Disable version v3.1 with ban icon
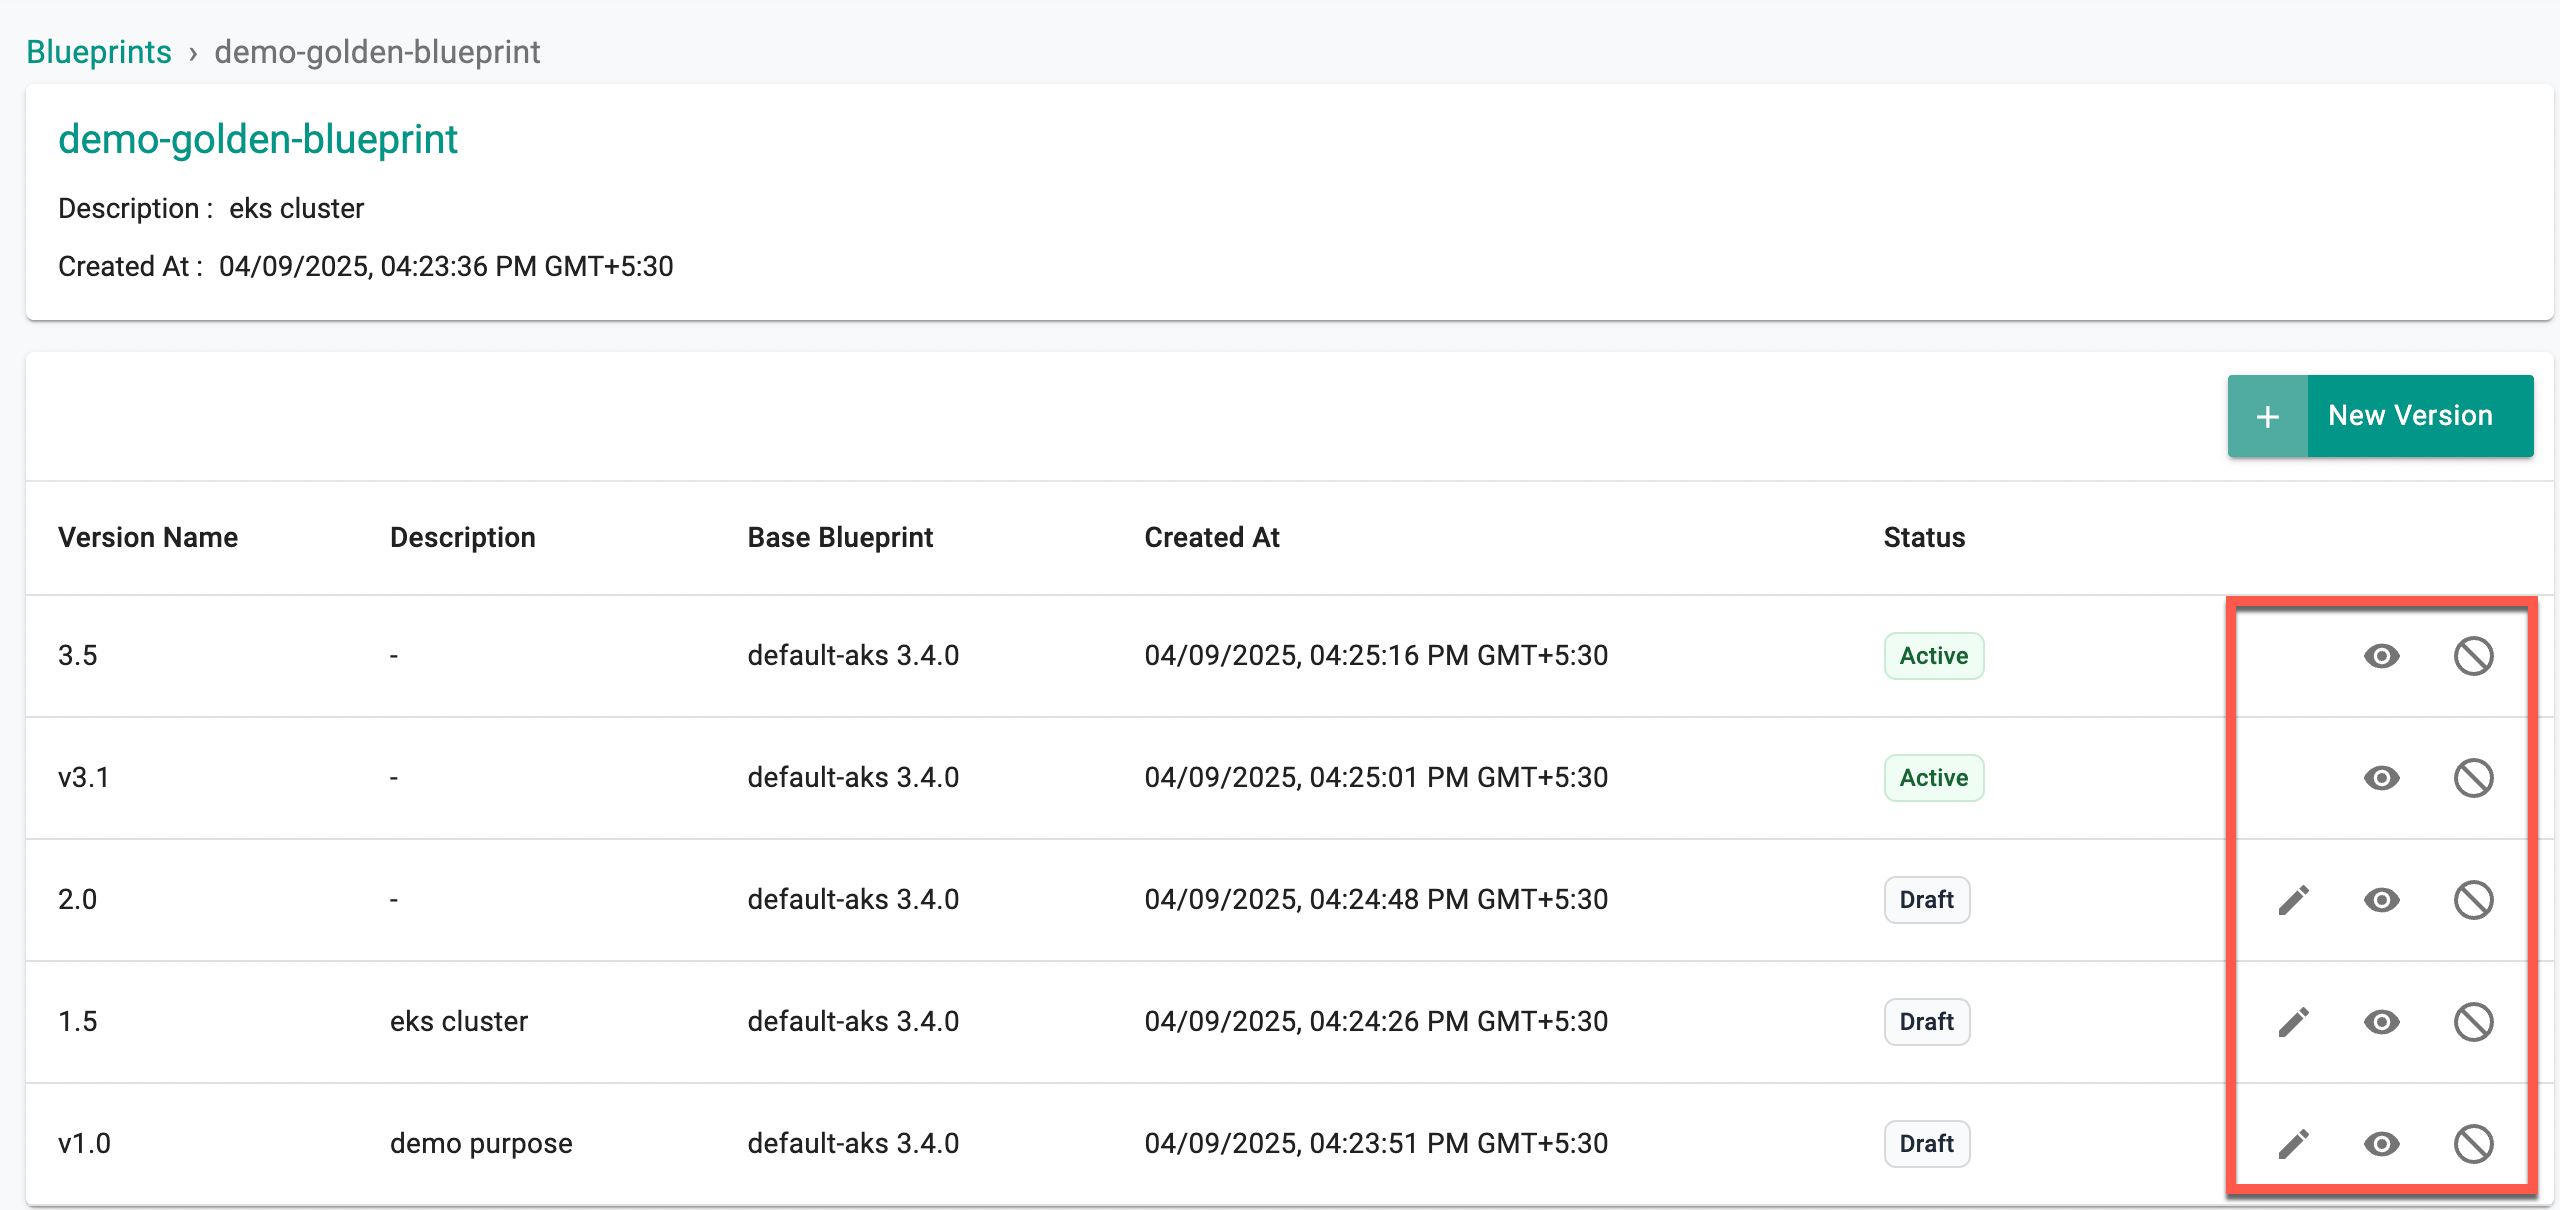Viewport: 2560px width, 1210px height. pos(2474,778)
